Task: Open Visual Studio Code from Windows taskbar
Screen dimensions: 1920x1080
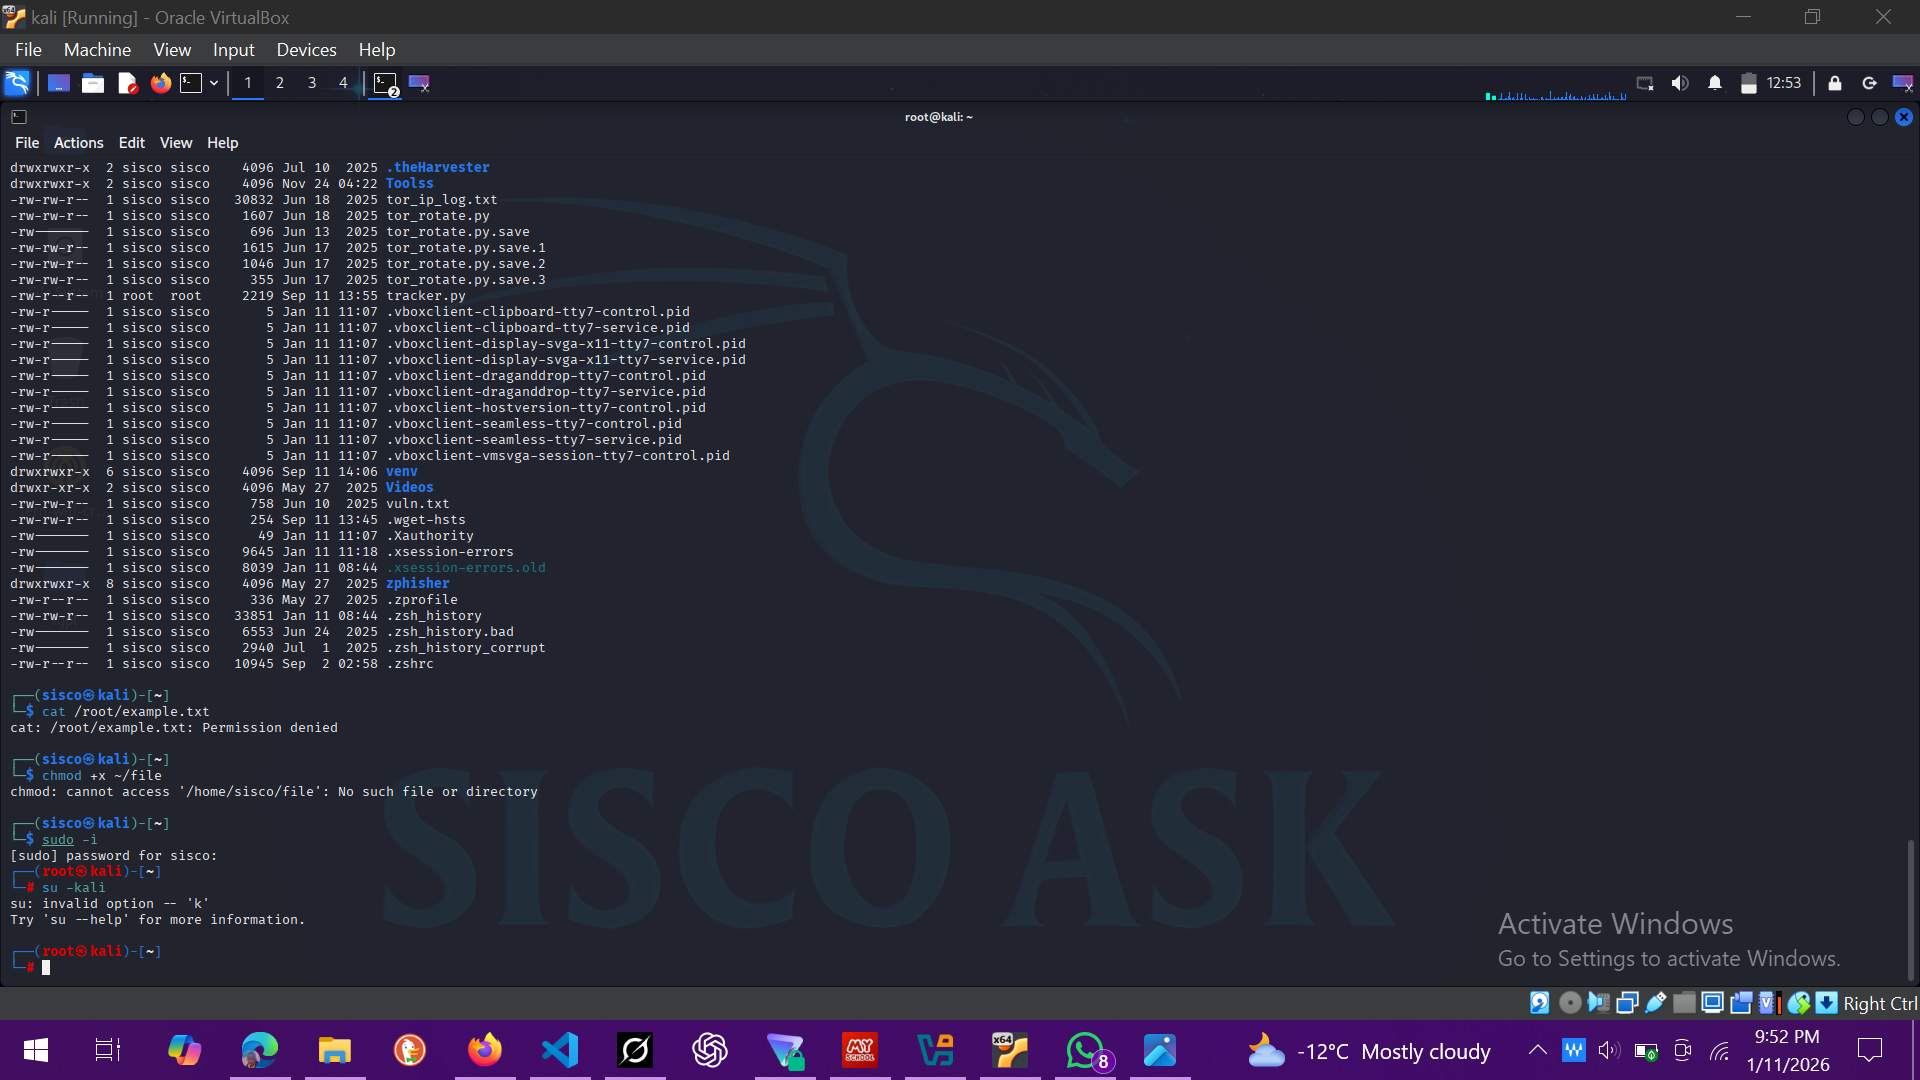Action: point(560,1050)
